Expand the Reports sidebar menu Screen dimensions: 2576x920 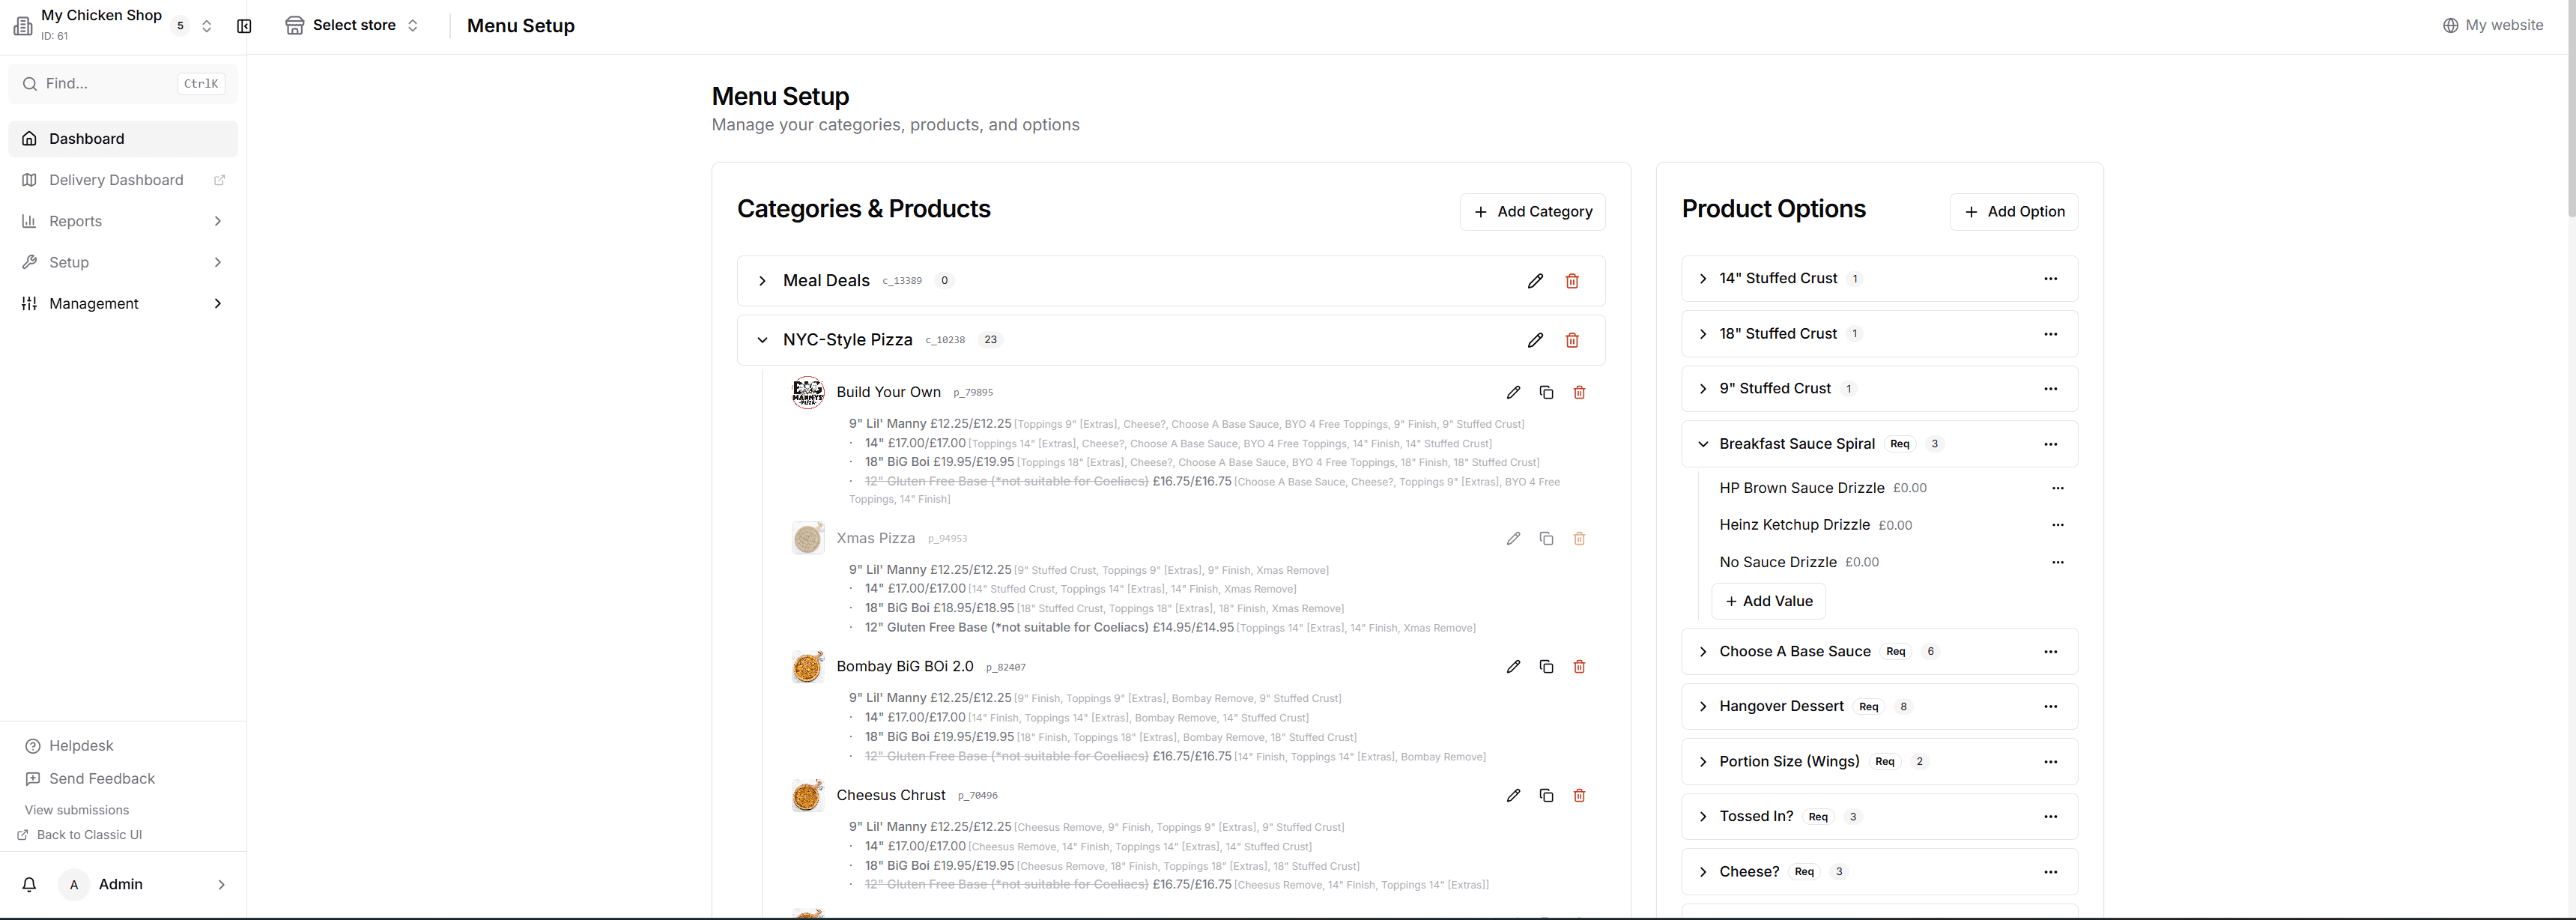(123, 221)
